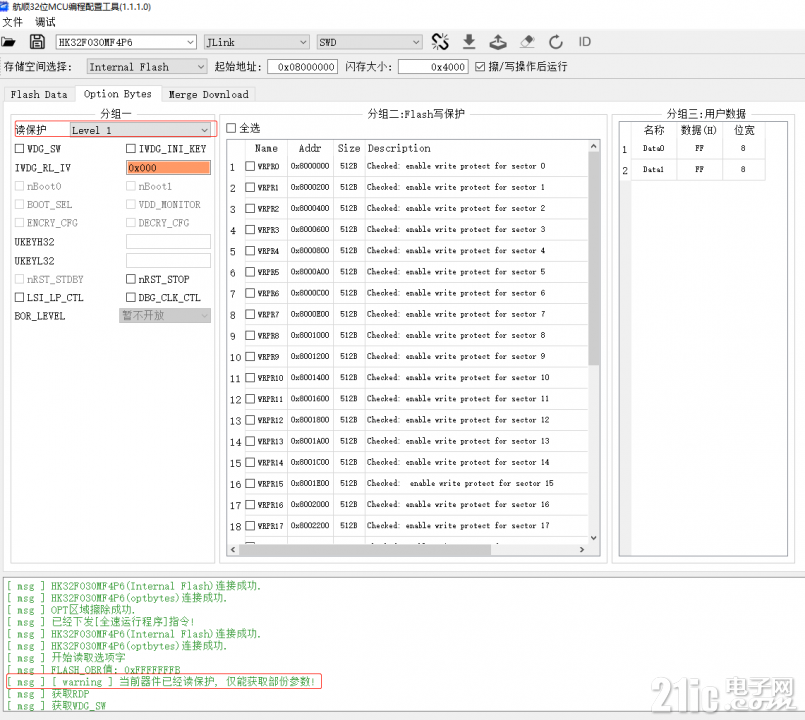This screenshot has height=720, width=805.
Task: Click the download-to-chip arrow icon
Action: pos(469,42)
